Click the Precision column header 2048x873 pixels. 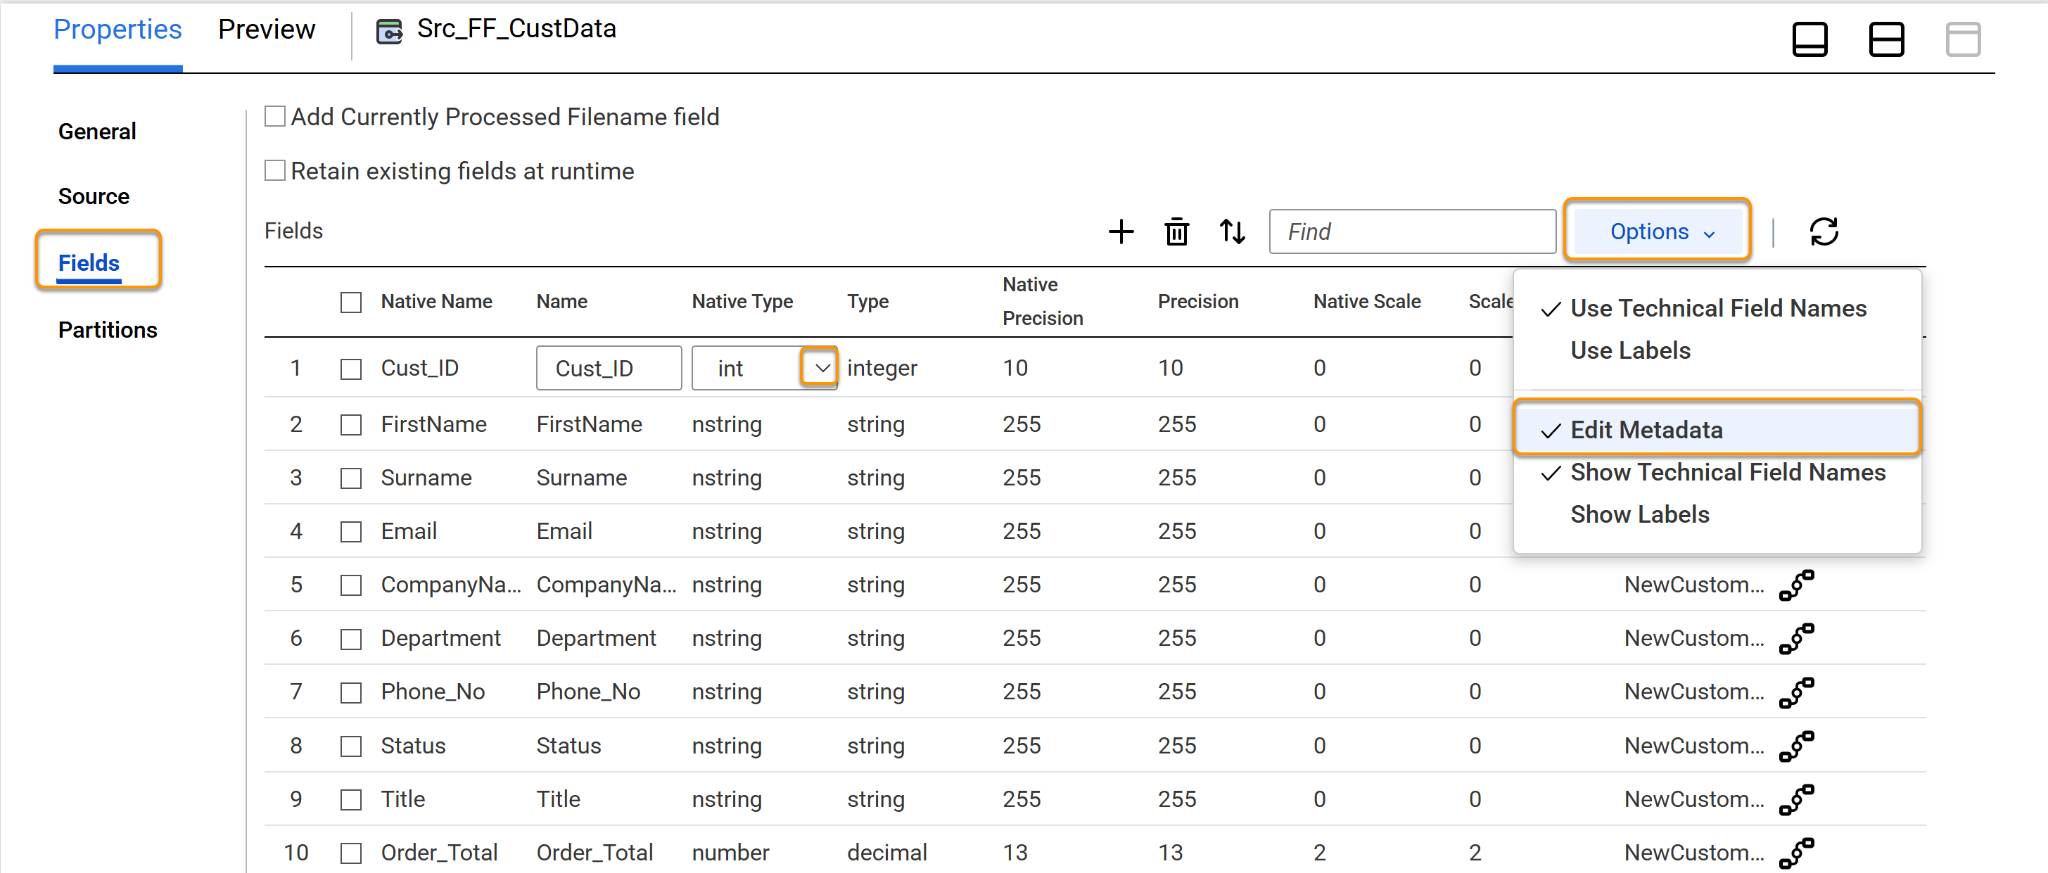tap(1198, 302)
